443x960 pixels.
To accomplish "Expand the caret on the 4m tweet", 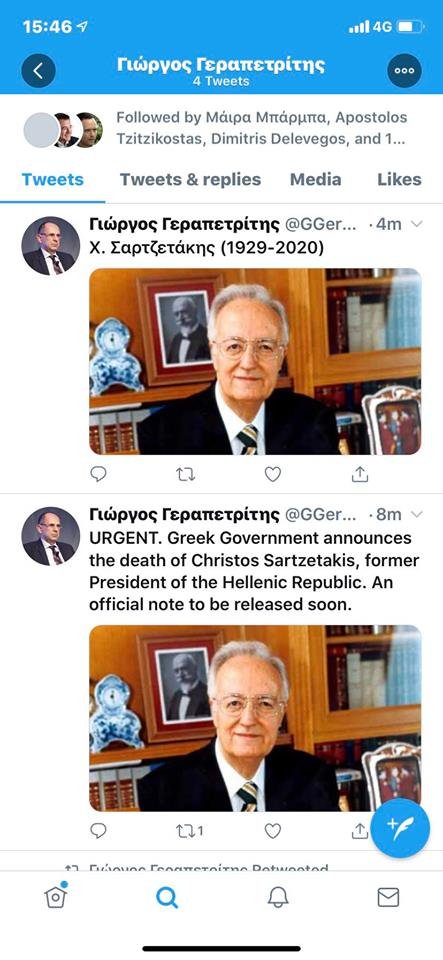I will tap(416, 225).
